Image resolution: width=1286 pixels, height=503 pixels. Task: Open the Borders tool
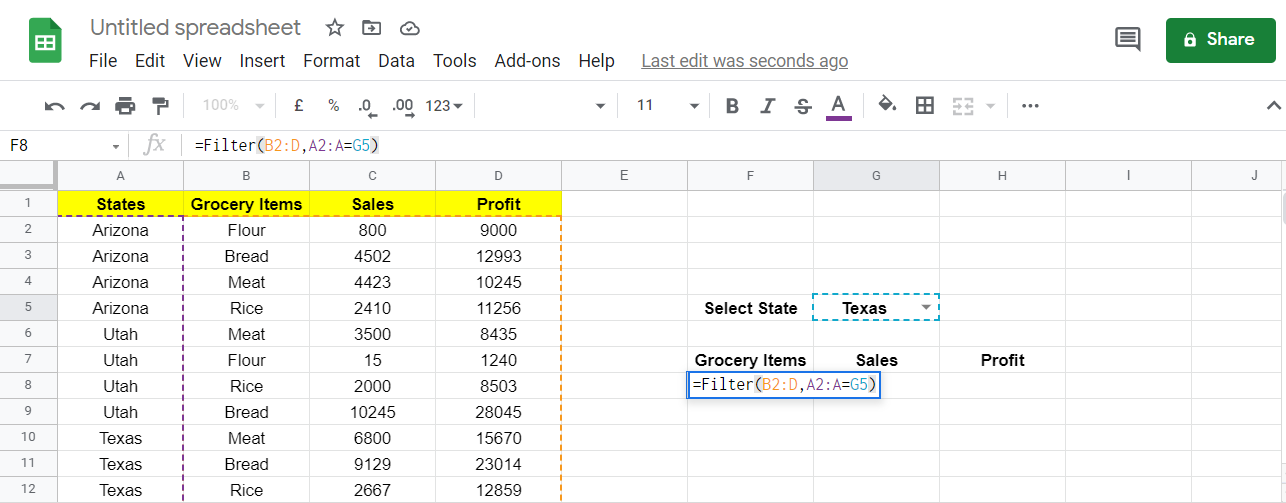point(925,105)
